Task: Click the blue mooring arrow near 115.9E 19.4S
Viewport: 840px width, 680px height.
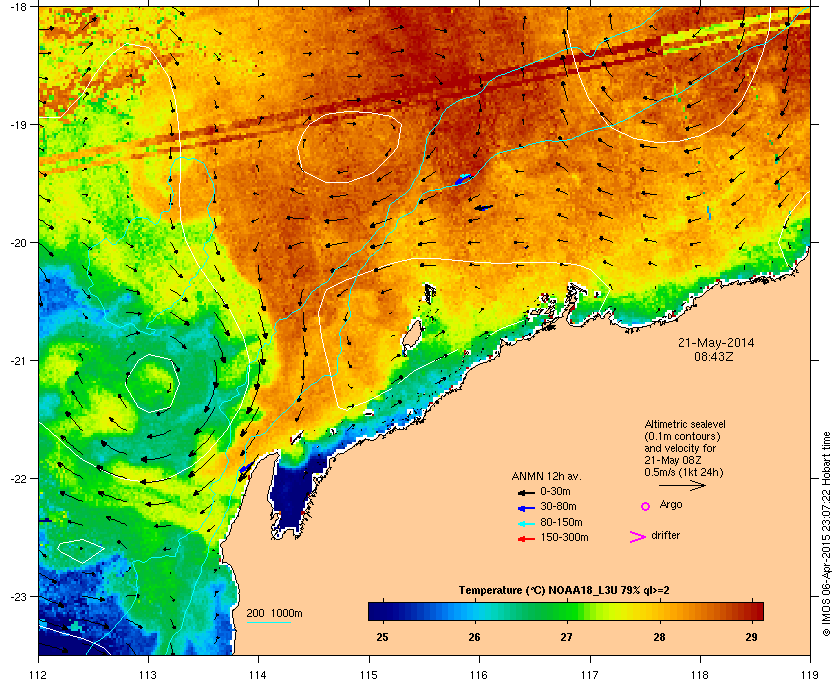Action: [x=462, y=180]
